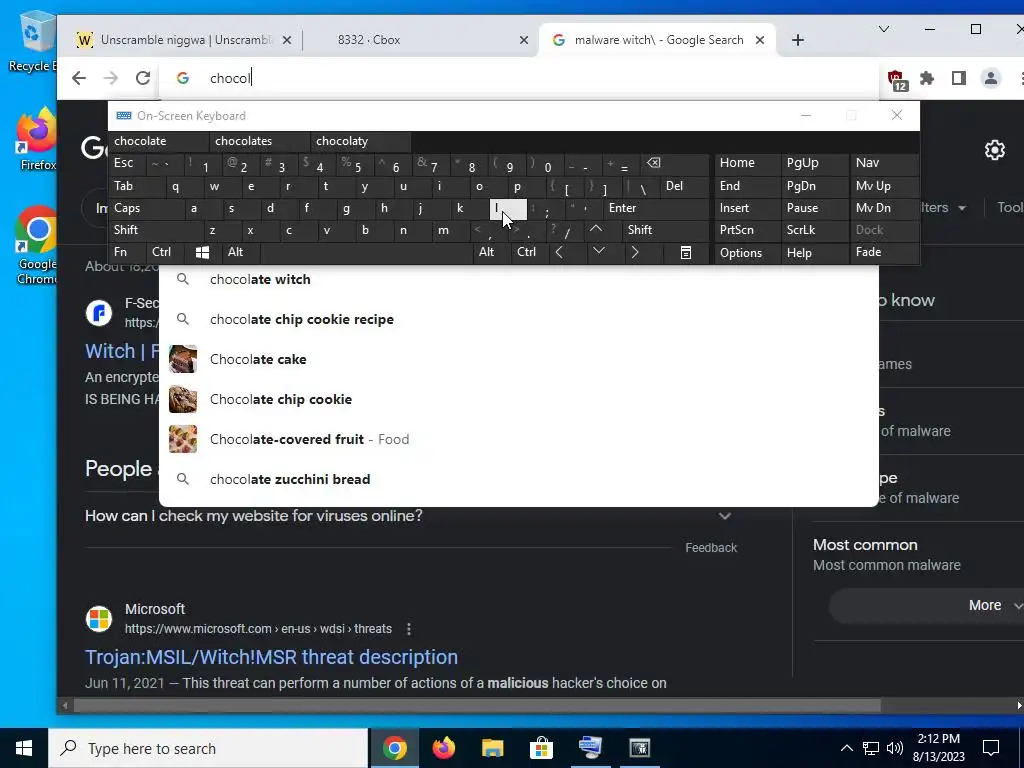Hit the Enter key on On-Screen Keyboard
Screen dimensions: 1024x768
click(656, 208)
